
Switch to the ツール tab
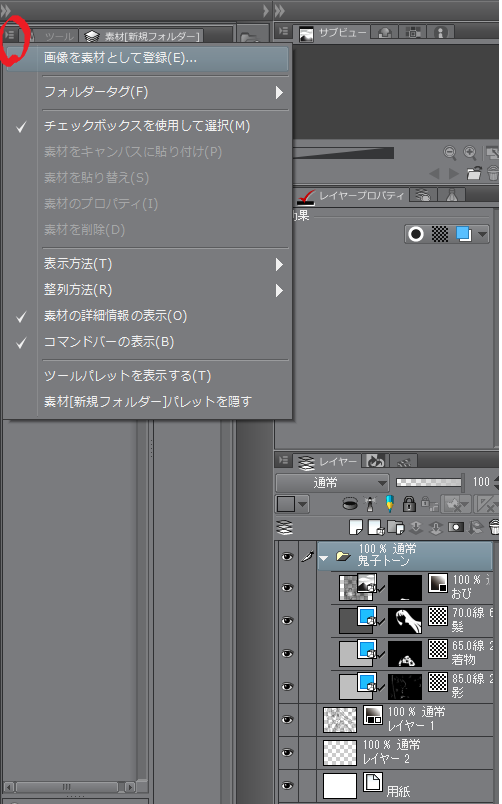click(x=51, y=36)
